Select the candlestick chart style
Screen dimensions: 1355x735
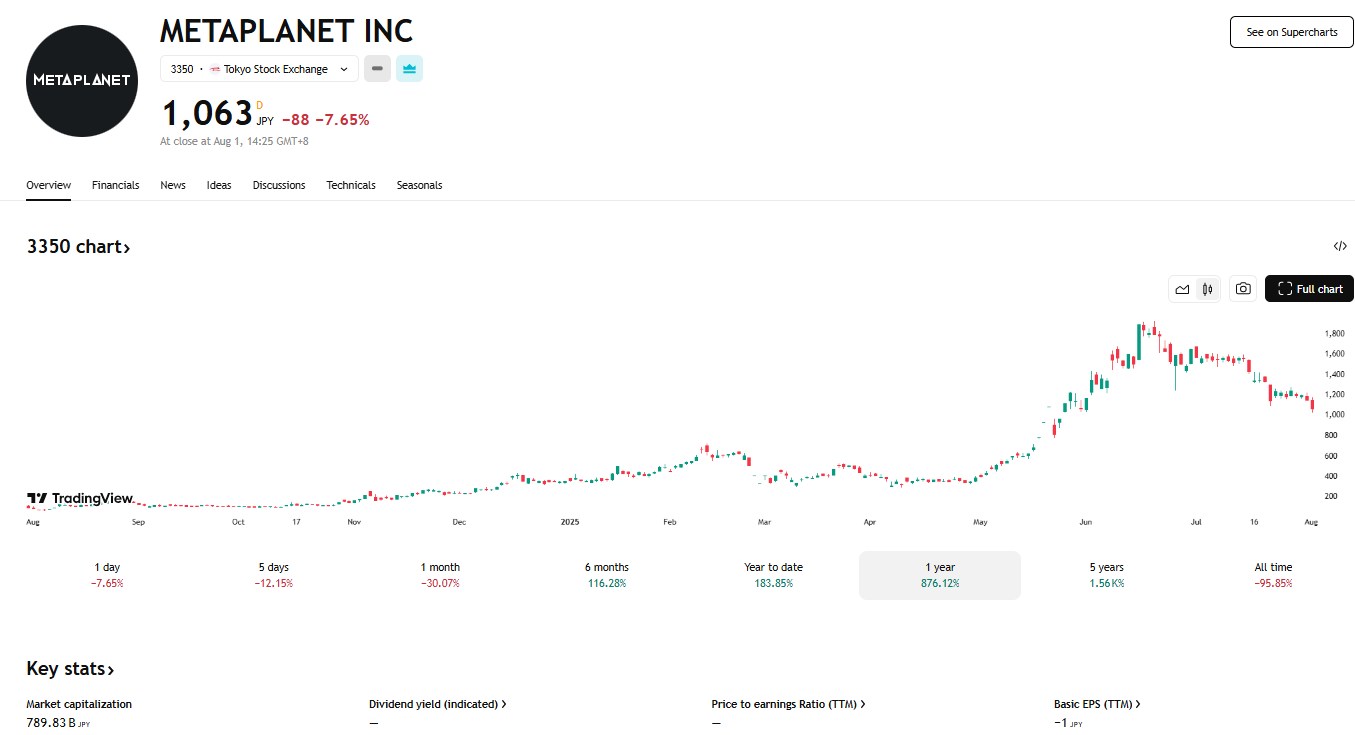pyautogui.click(x=1207, y=288)
